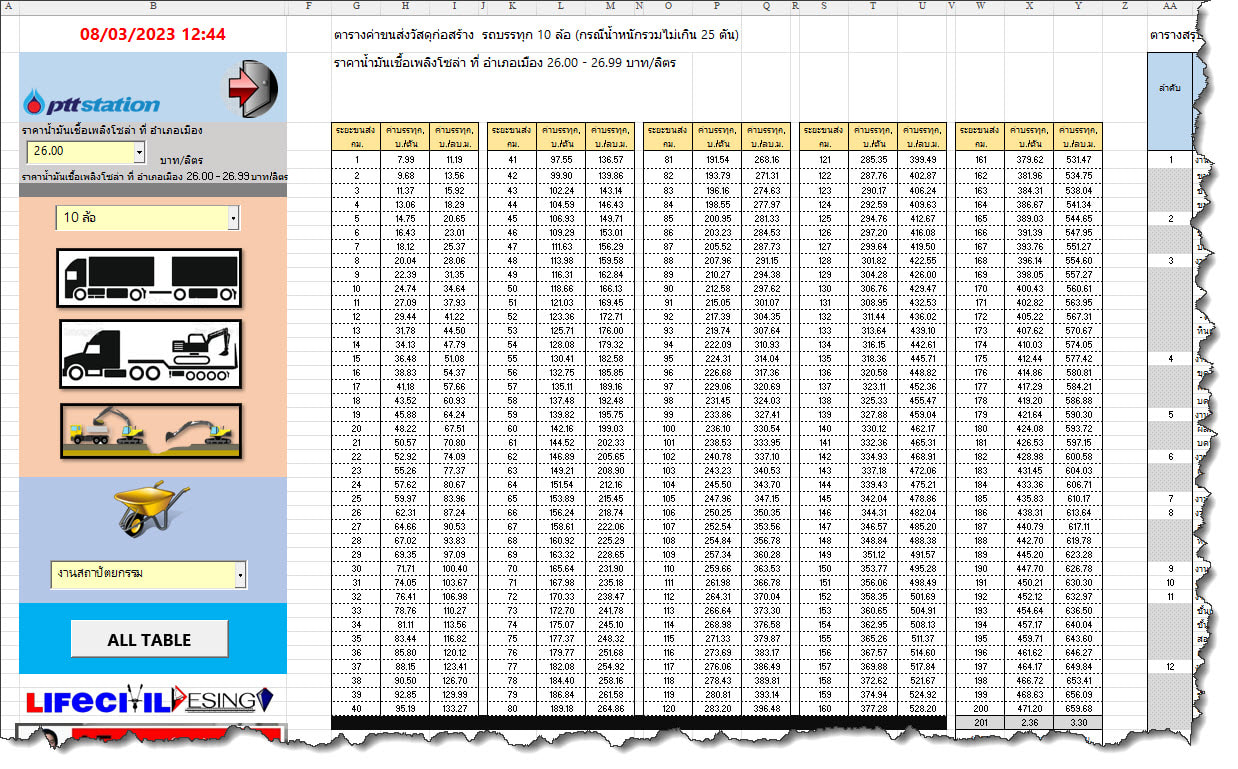This screenshot has height=769, width=1238.
Task: Select column X header
Action: 1030,7
